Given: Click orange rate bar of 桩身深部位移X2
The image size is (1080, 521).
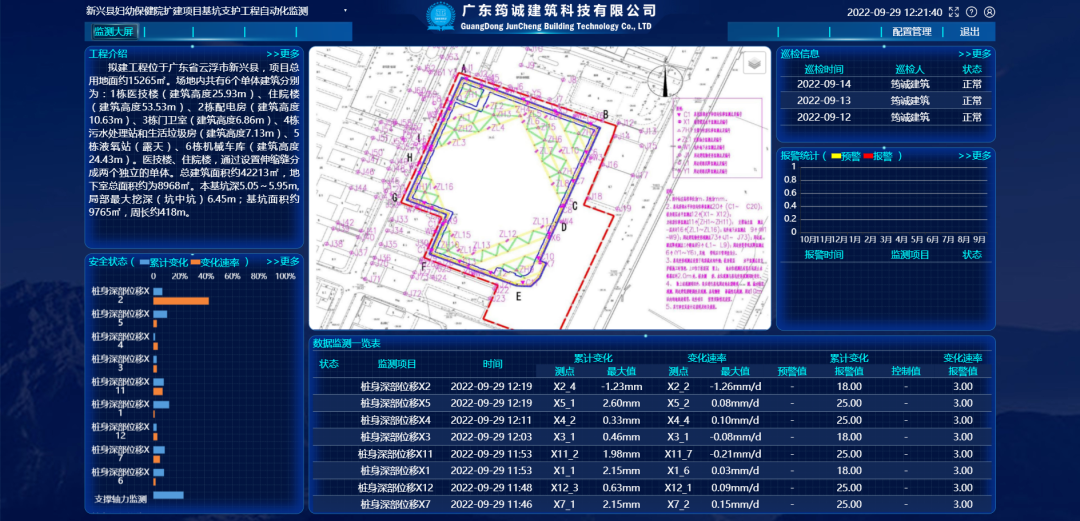Looking at the screenshot, I should coord(180,301).
